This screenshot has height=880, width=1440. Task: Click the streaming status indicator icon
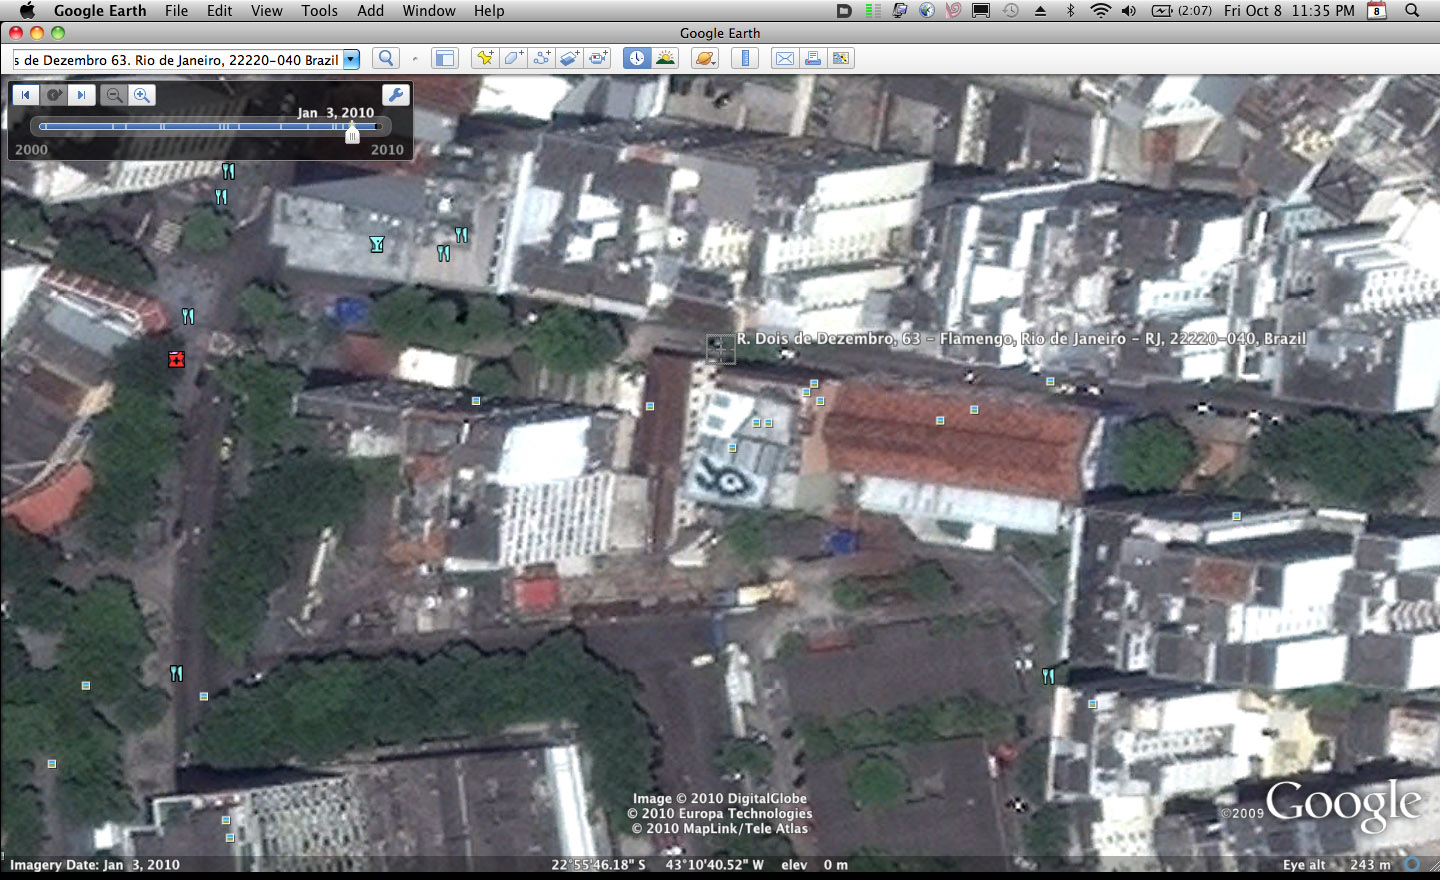(x=1412, y=864)
